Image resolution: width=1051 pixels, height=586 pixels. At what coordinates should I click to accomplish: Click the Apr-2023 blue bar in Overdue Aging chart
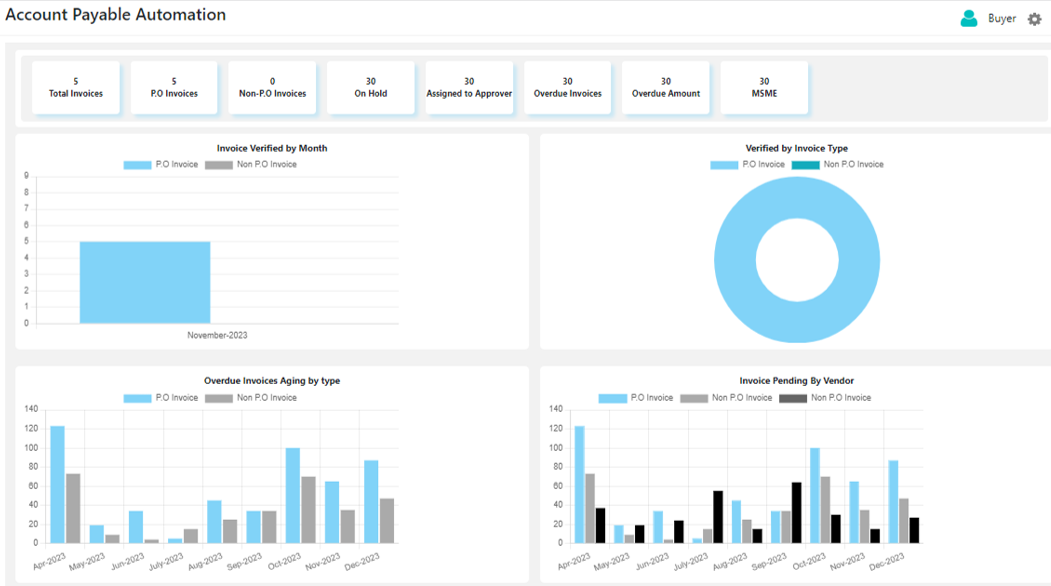(x=57, y=485)
